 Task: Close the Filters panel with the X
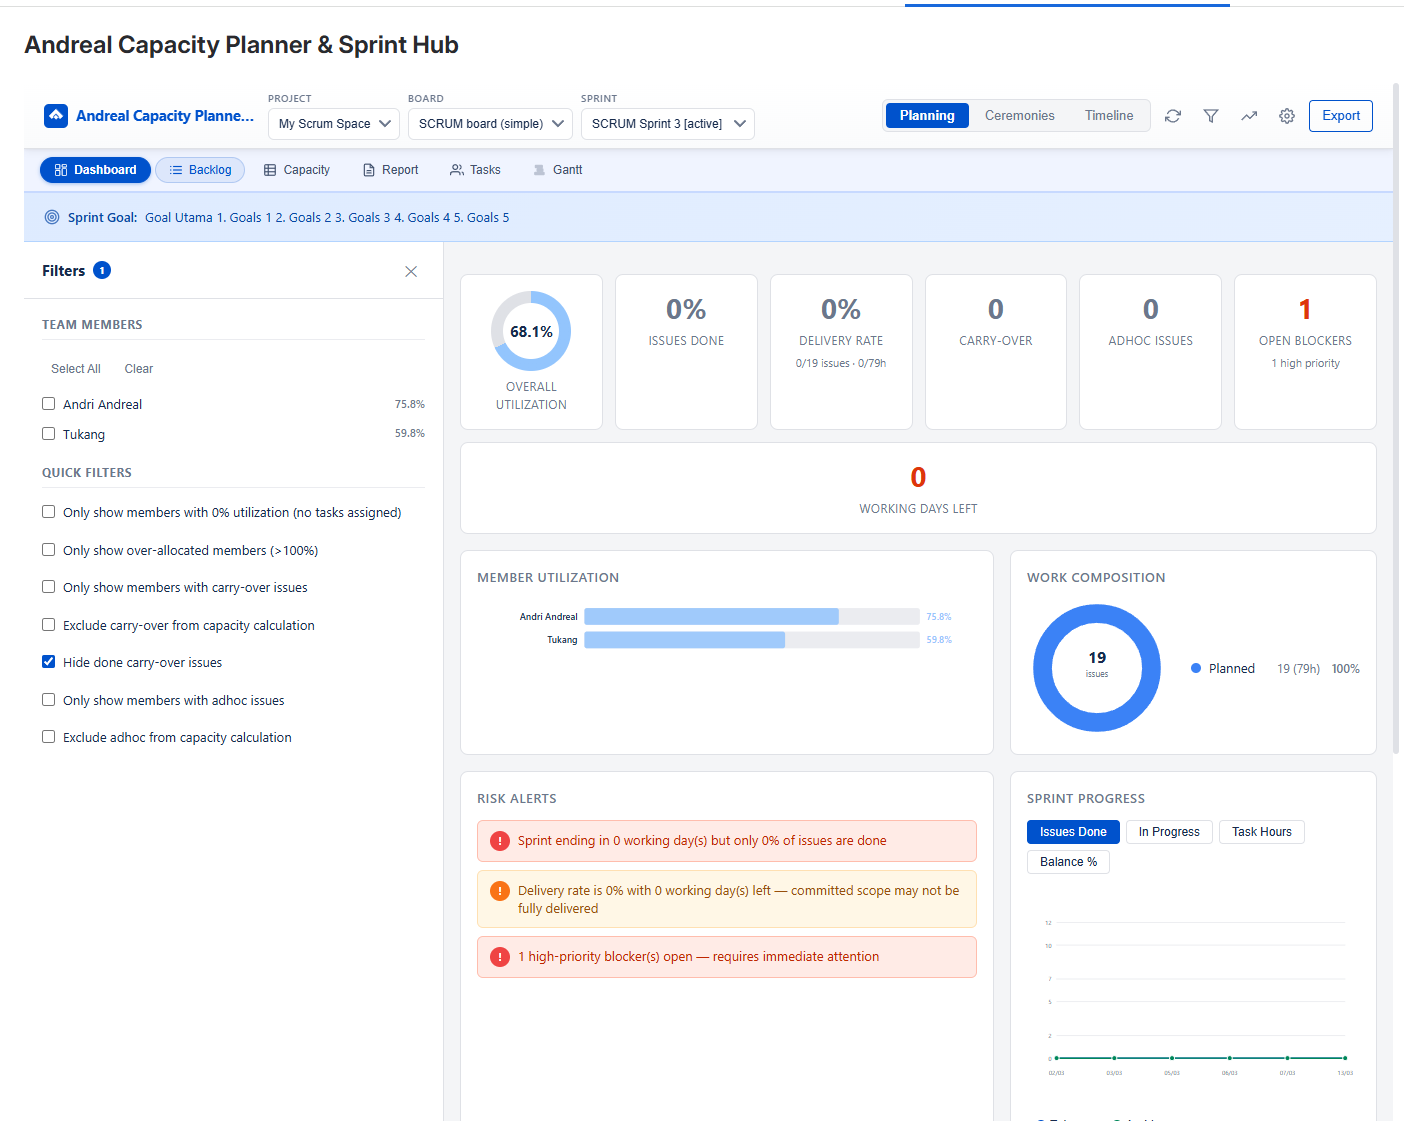(x=410, y=270)
